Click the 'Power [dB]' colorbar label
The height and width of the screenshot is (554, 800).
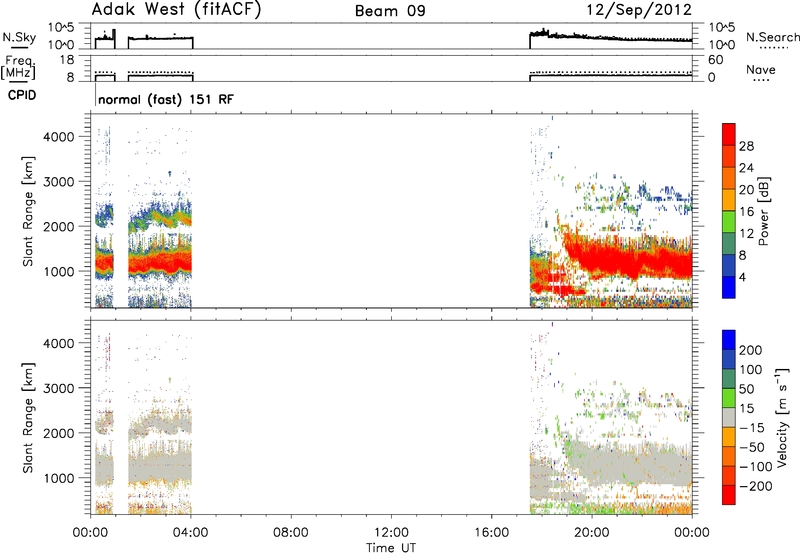tap(763, 211)
